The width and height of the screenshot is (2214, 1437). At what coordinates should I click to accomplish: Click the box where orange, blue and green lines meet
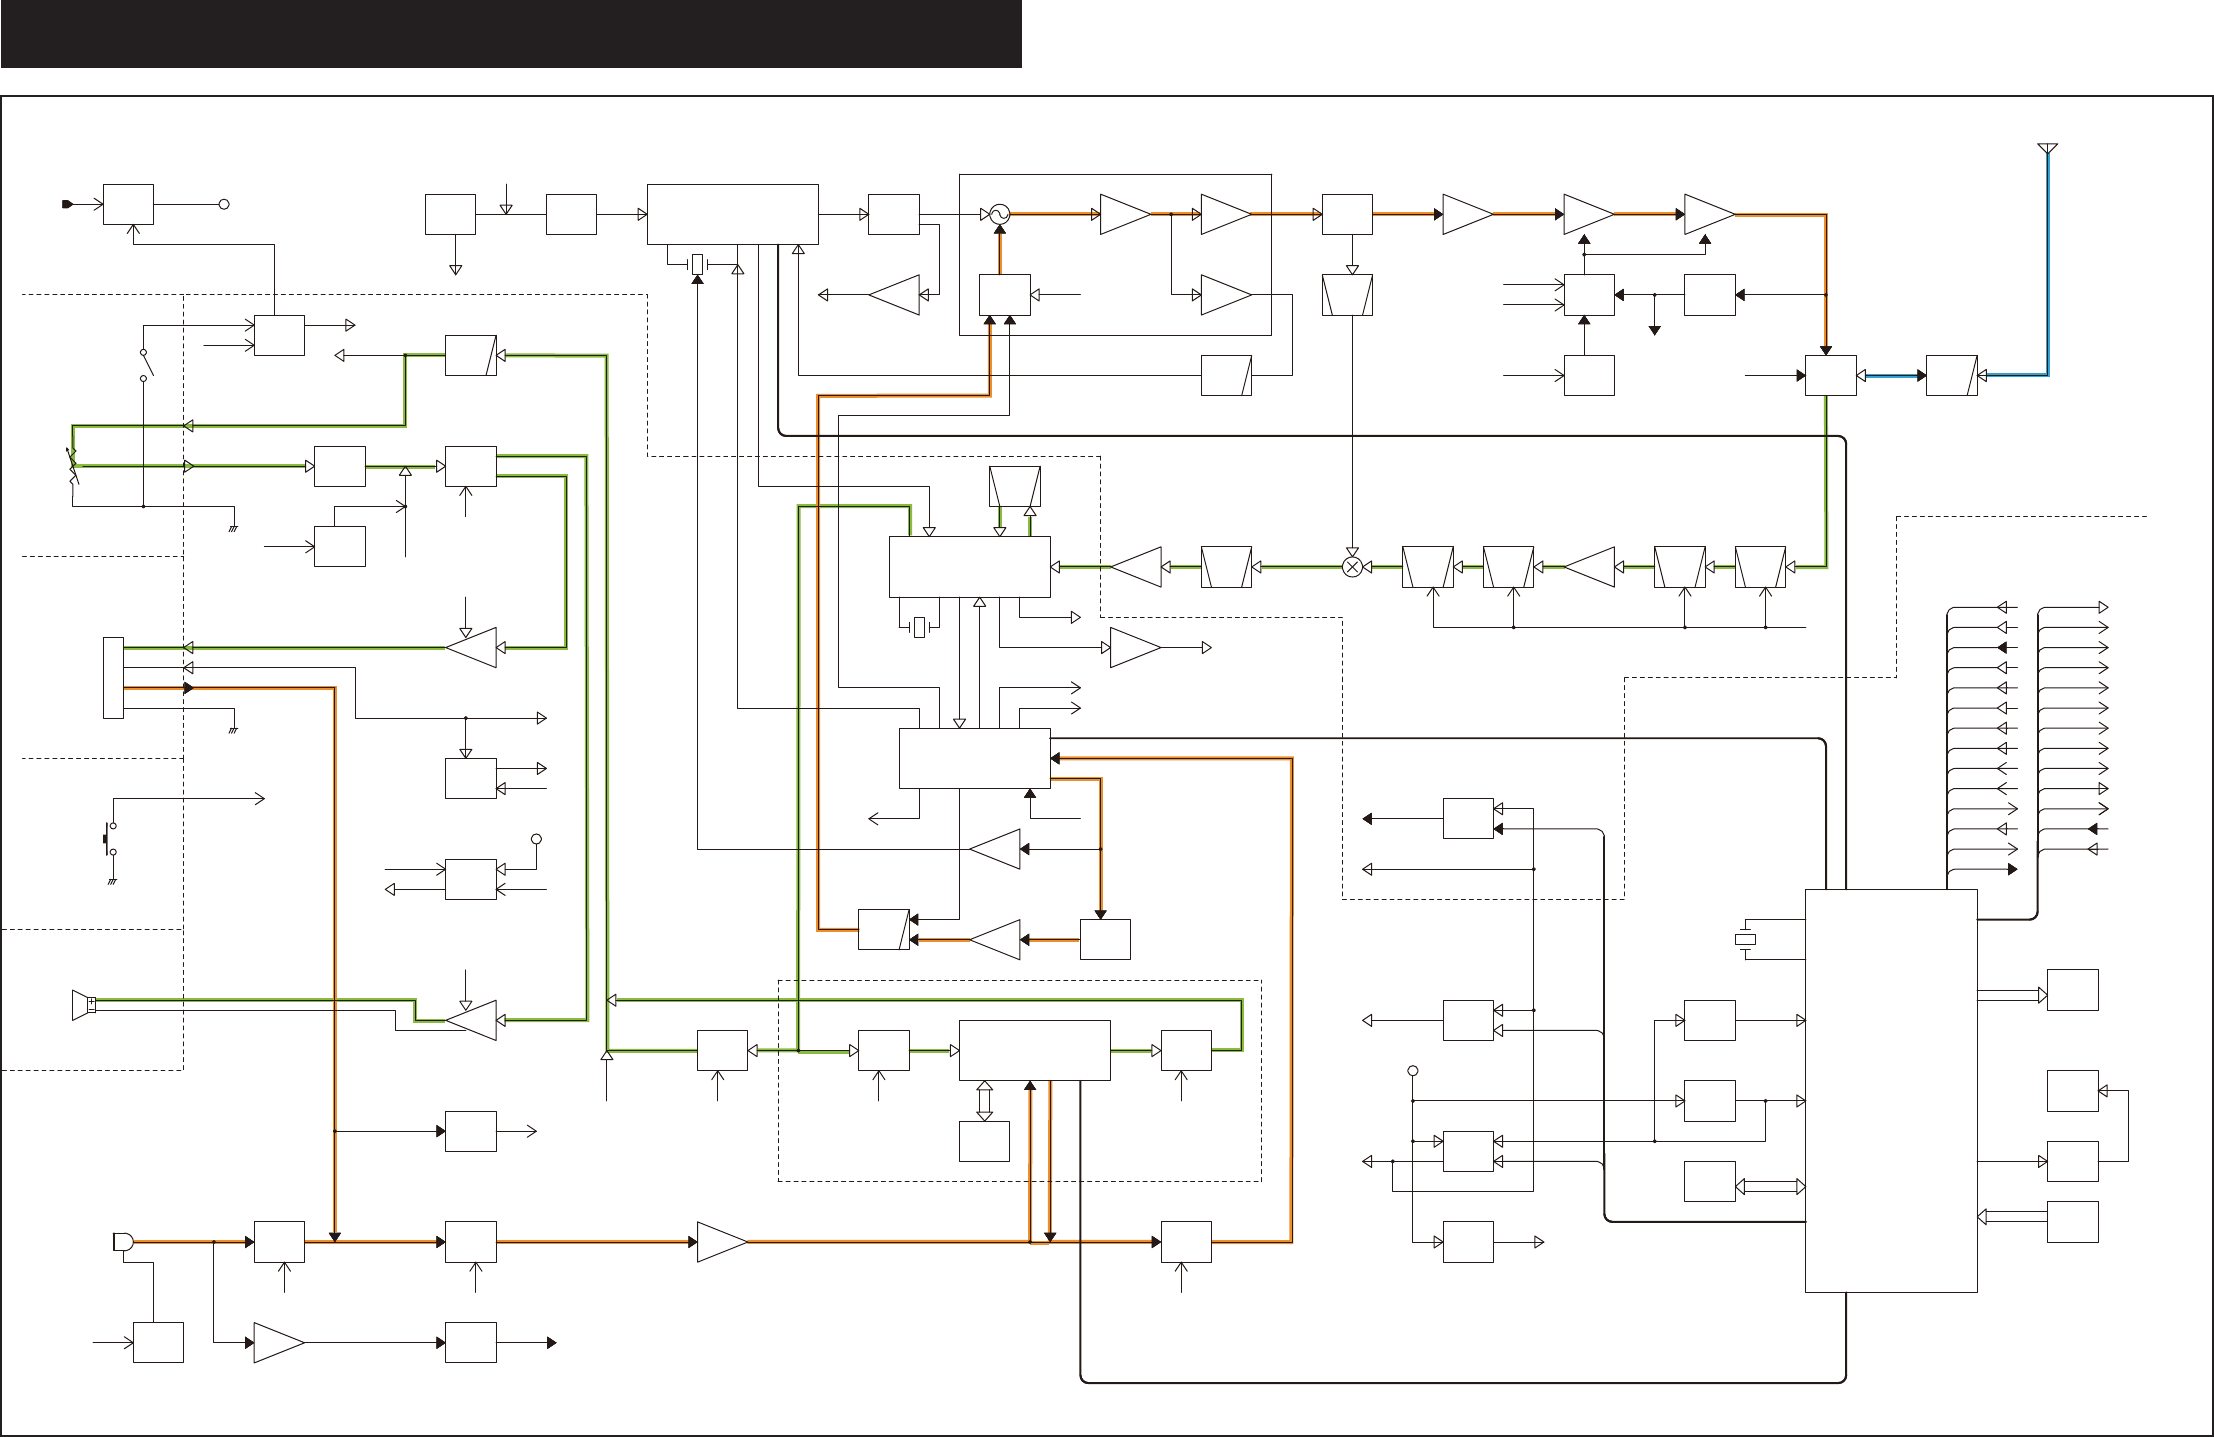click(1830, 375)
